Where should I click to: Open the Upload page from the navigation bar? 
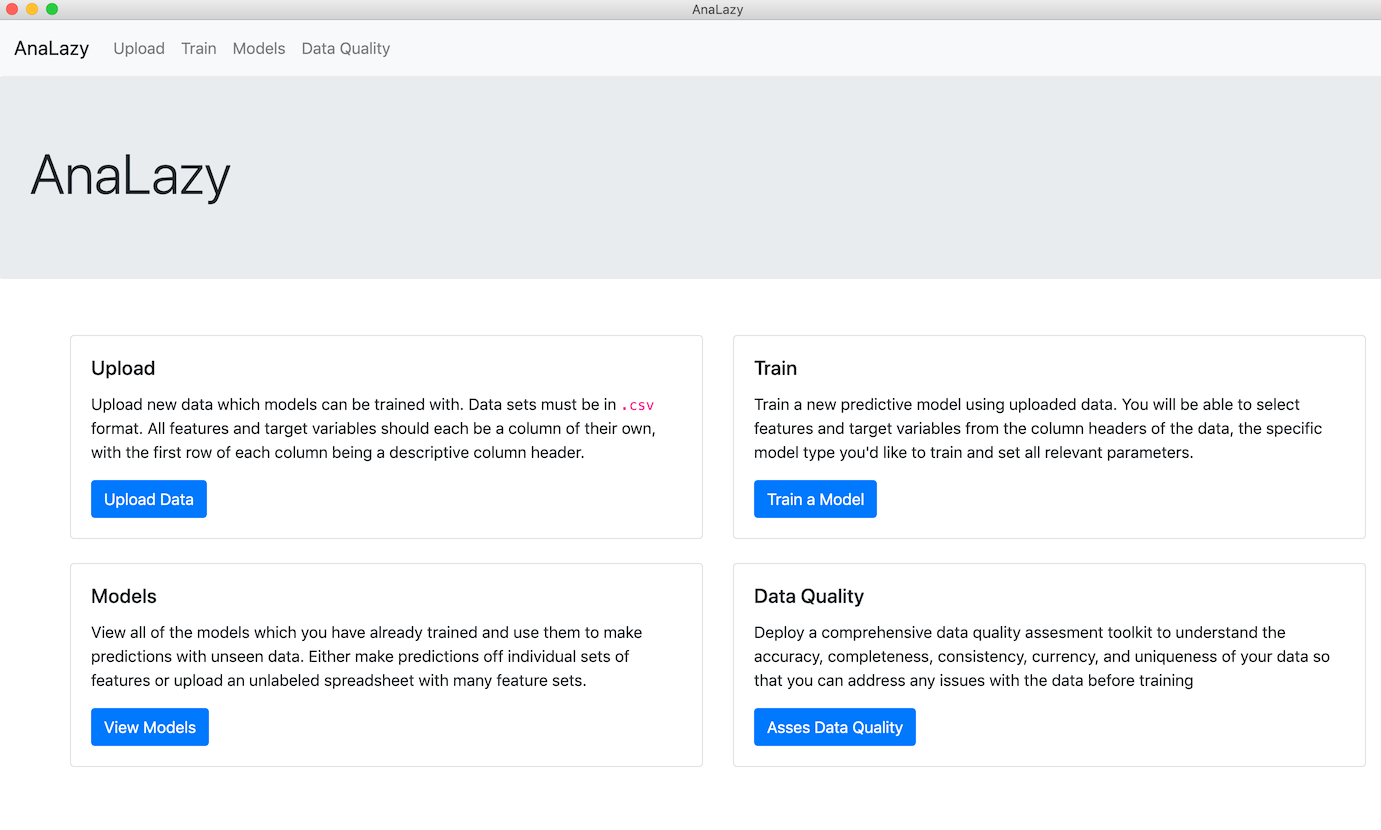[x=139, y=48]
